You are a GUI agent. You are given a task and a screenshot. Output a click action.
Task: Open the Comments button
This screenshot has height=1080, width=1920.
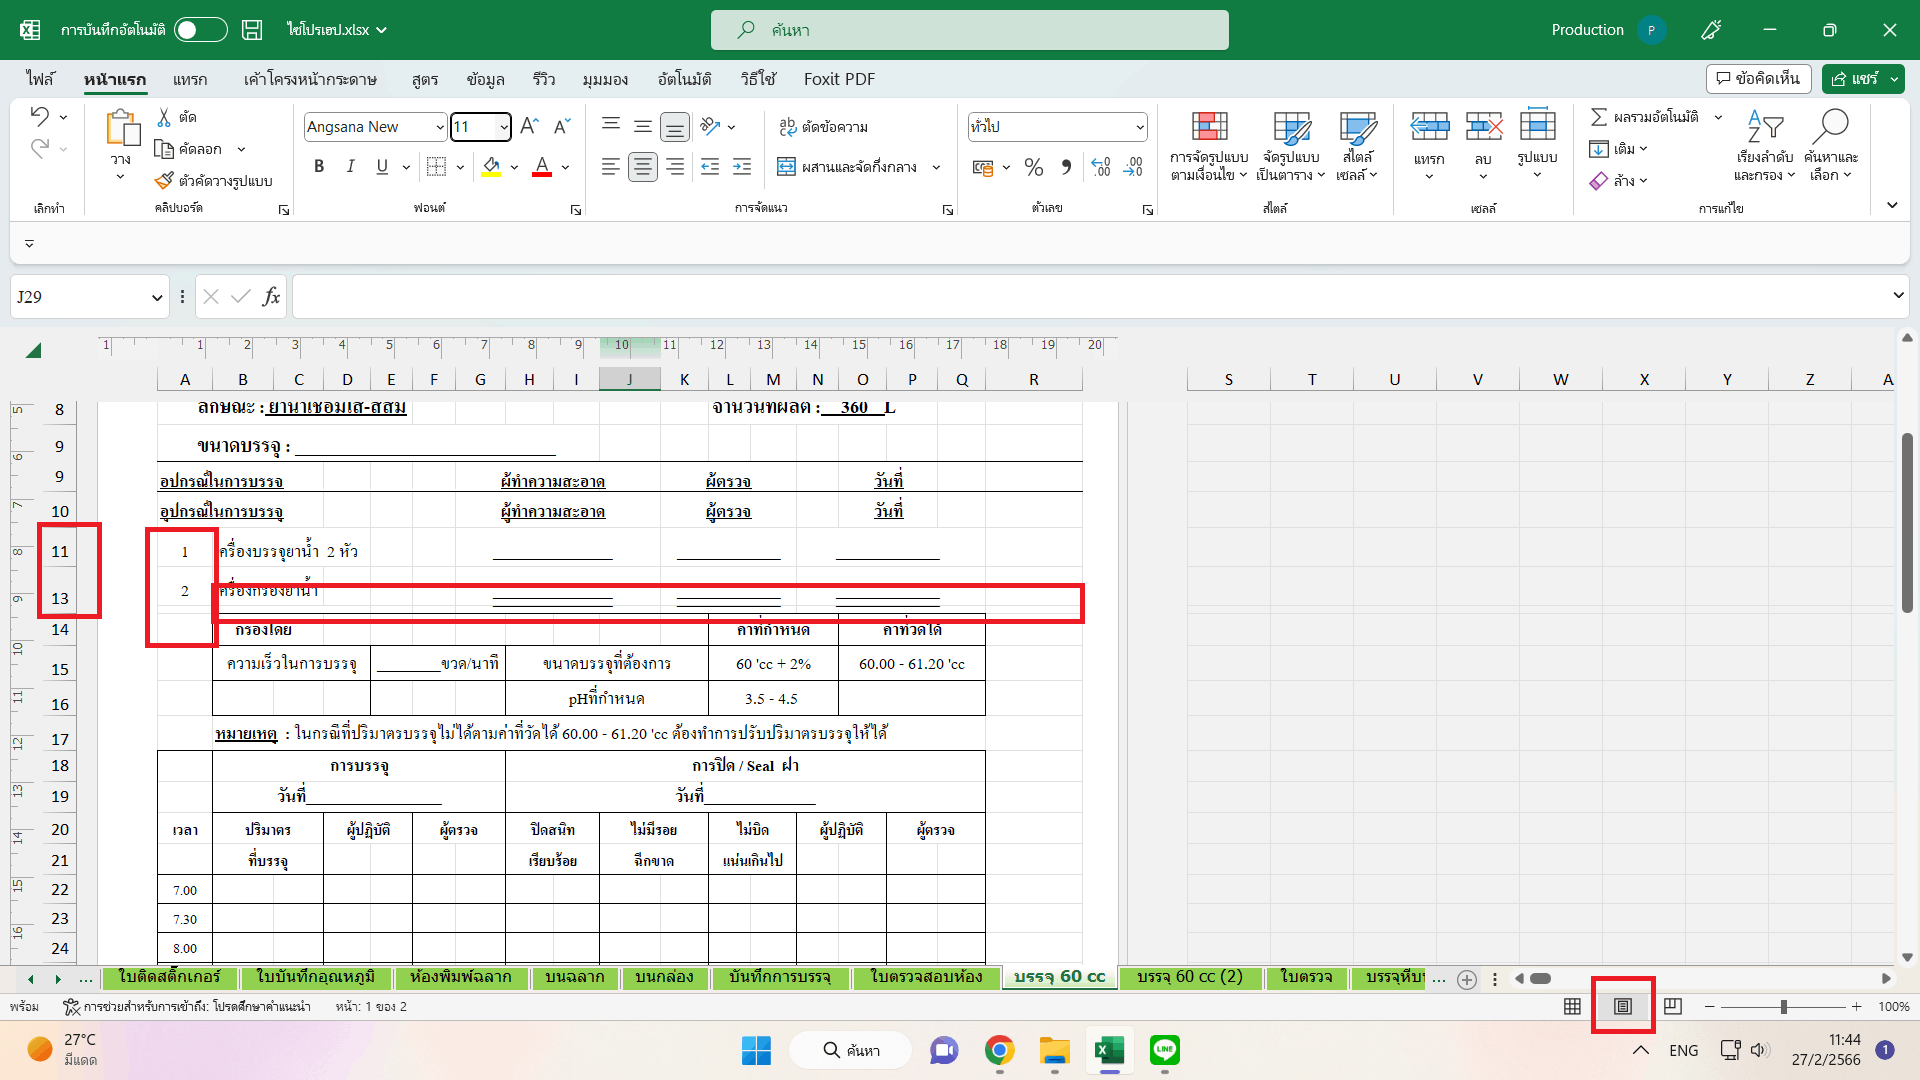pos(1758,79)
